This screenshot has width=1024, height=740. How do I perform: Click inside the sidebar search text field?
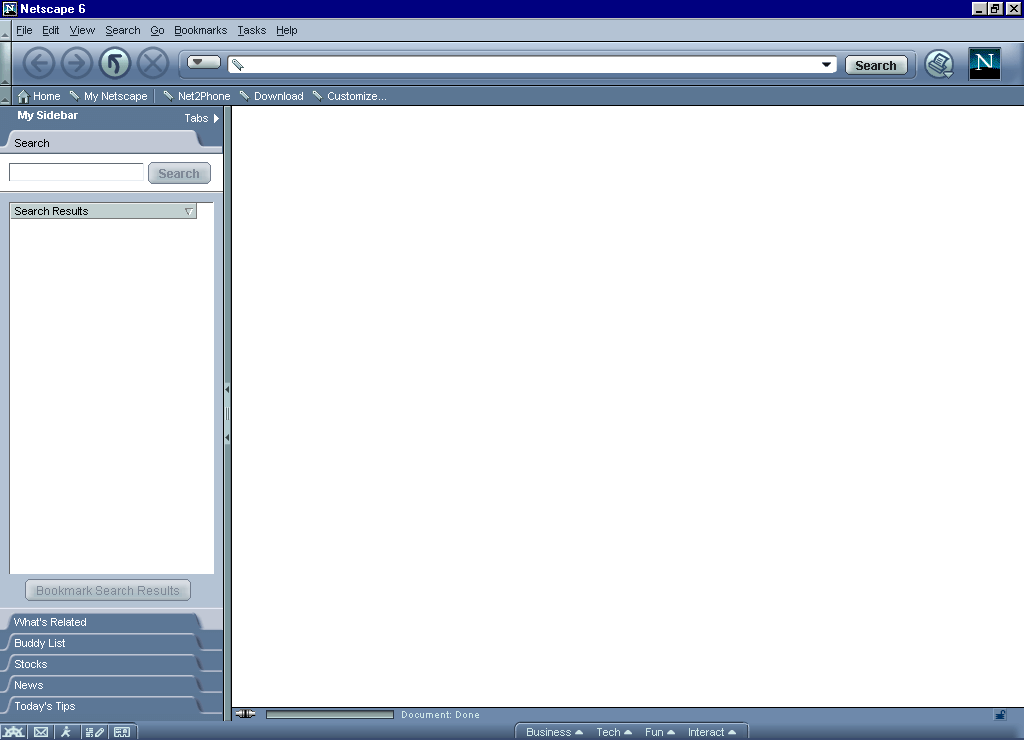click(76, 173)
